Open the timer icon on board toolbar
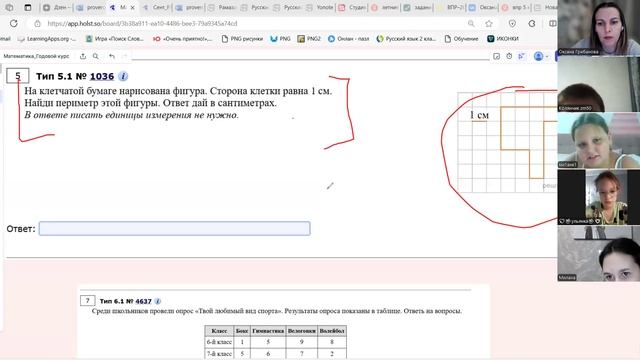 click(509, 56)
